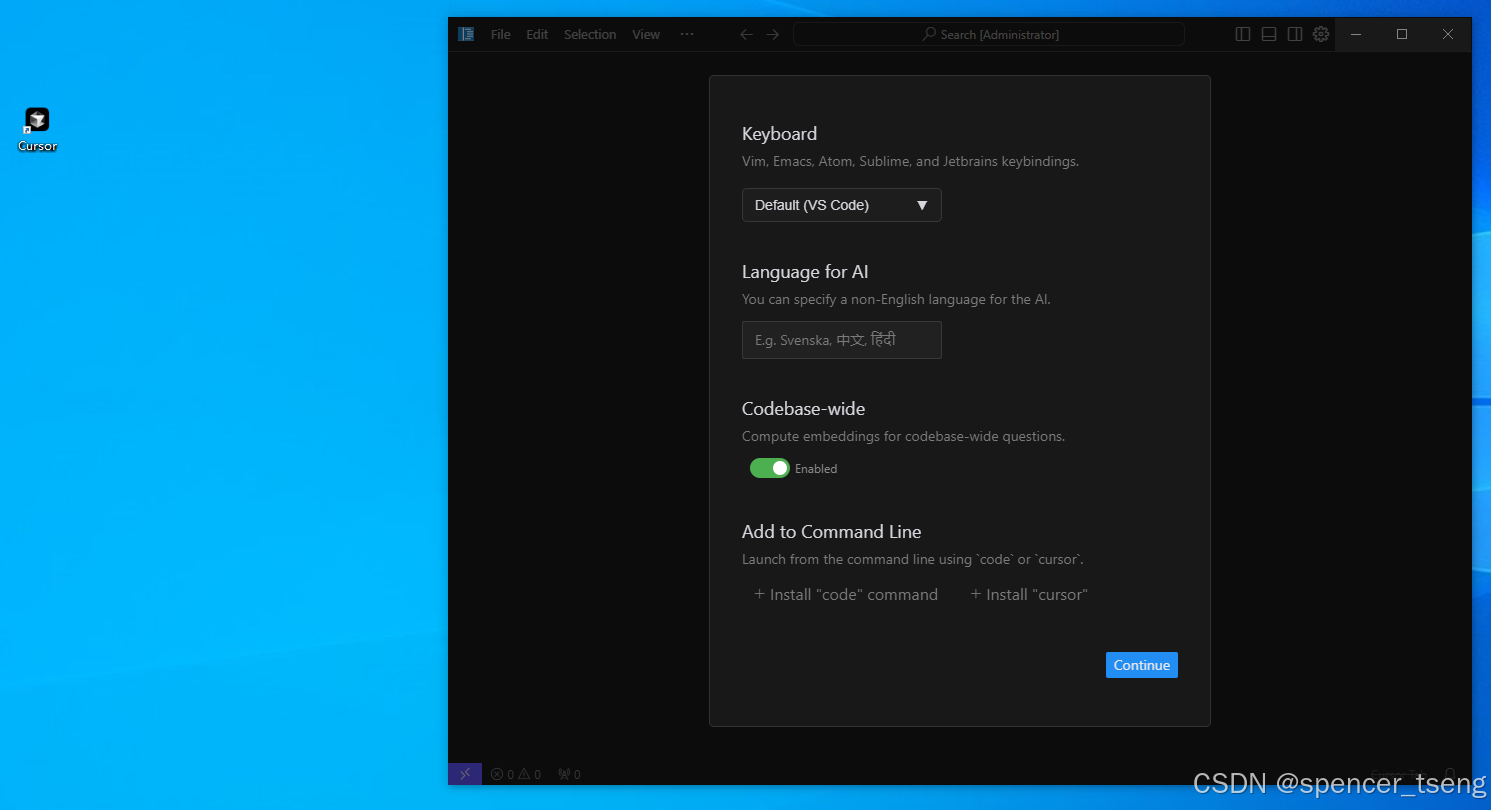
Task: Show more menus via the ellipsis
Action: [687, 34]
